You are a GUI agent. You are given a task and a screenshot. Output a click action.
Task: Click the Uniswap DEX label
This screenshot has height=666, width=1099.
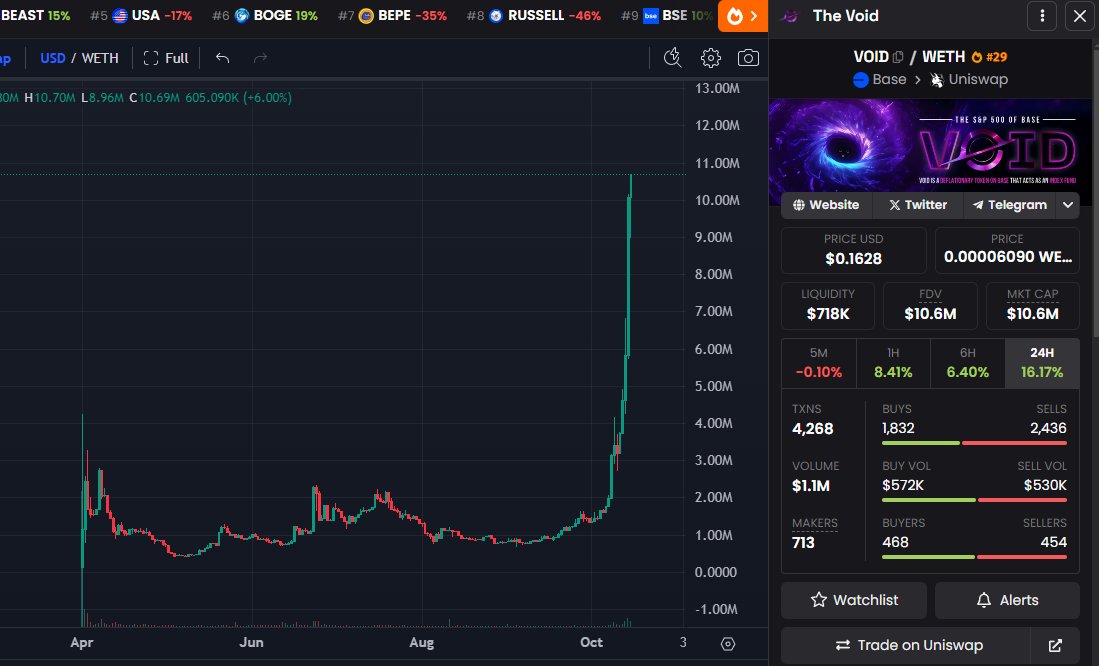click(x=969, y=79)
